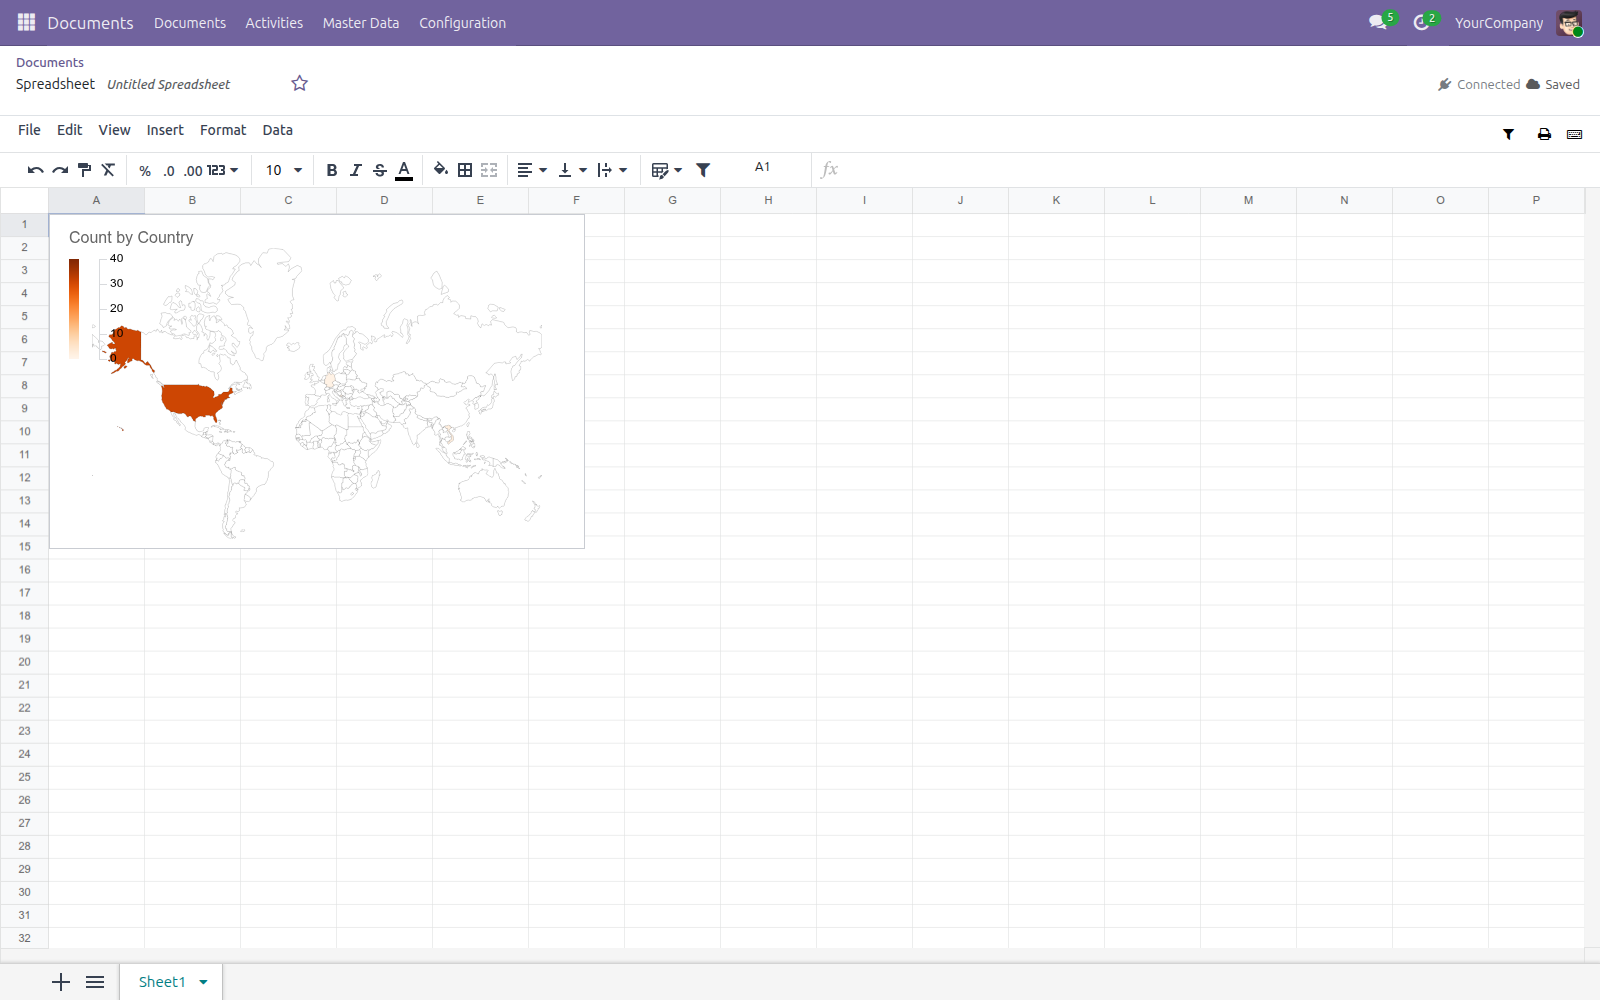
Task: Toggle bold formatting
Action: pos(332,171)
